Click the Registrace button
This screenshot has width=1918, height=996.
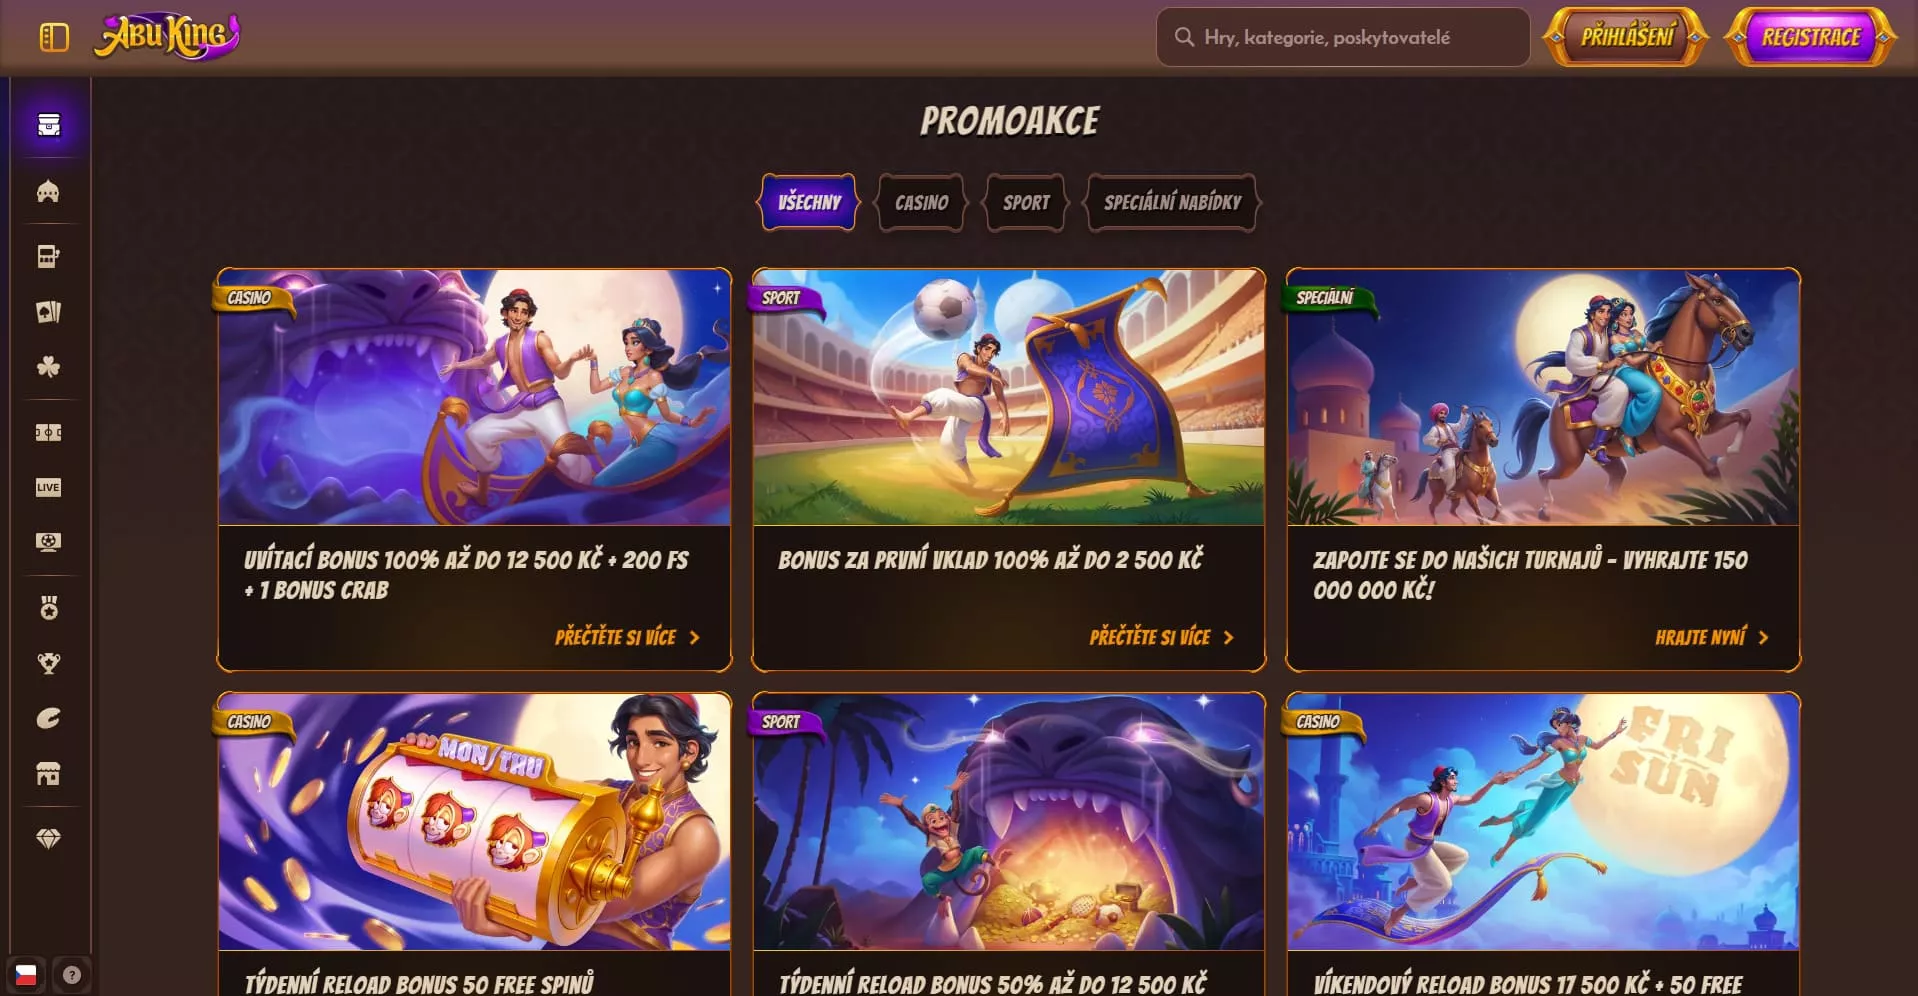(1811, 37)
